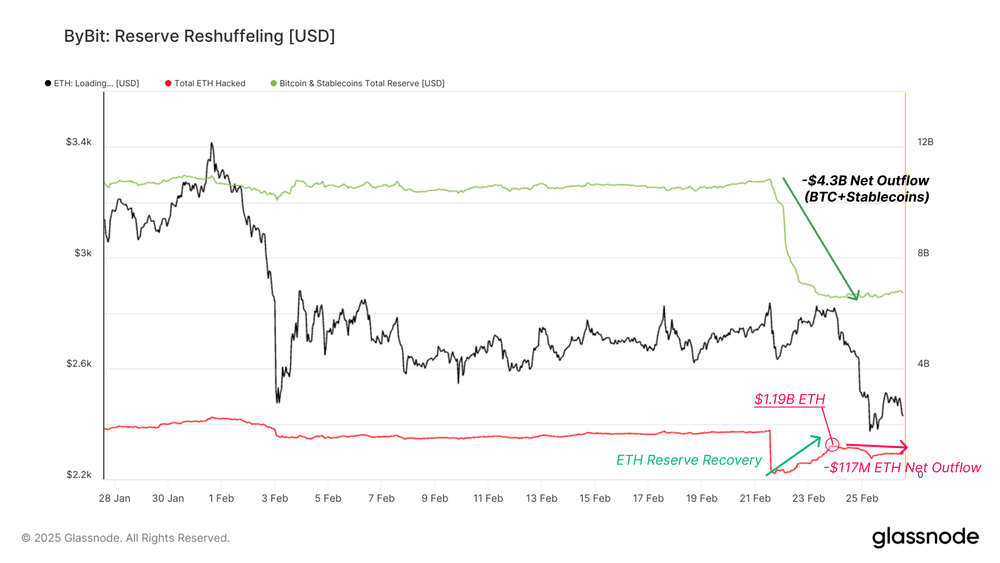This screenshot has height=563, width=1000.
Task: Click the '12B' right axis label
Action: pos(925,142)
